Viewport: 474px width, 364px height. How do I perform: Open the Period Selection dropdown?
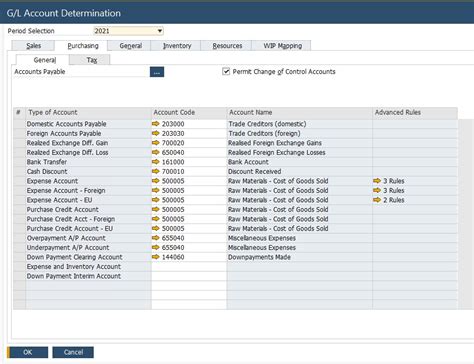point(160,31)
